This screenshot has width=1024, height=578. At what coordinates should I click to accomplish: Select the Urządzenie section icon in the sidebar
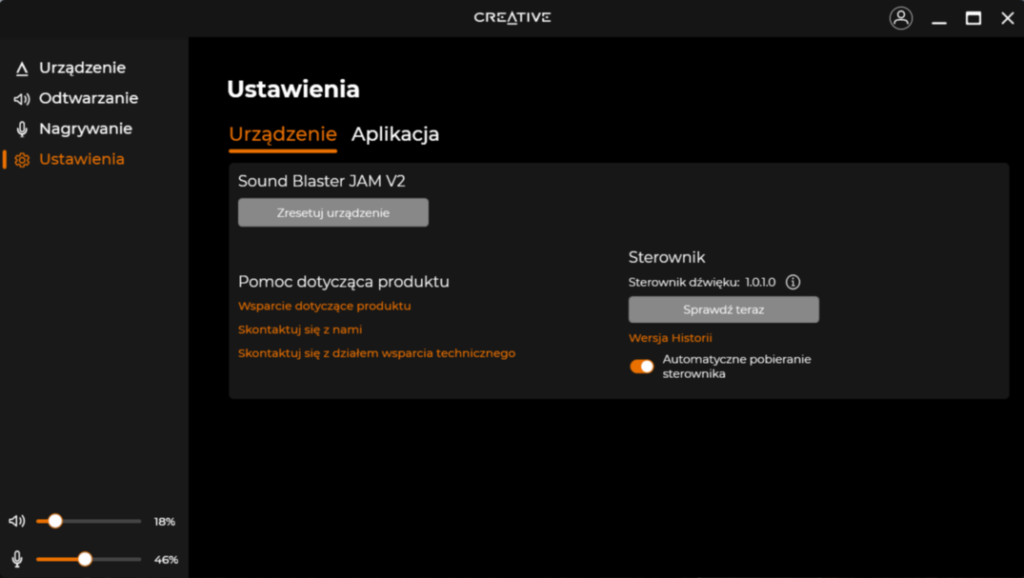[22, 67]
